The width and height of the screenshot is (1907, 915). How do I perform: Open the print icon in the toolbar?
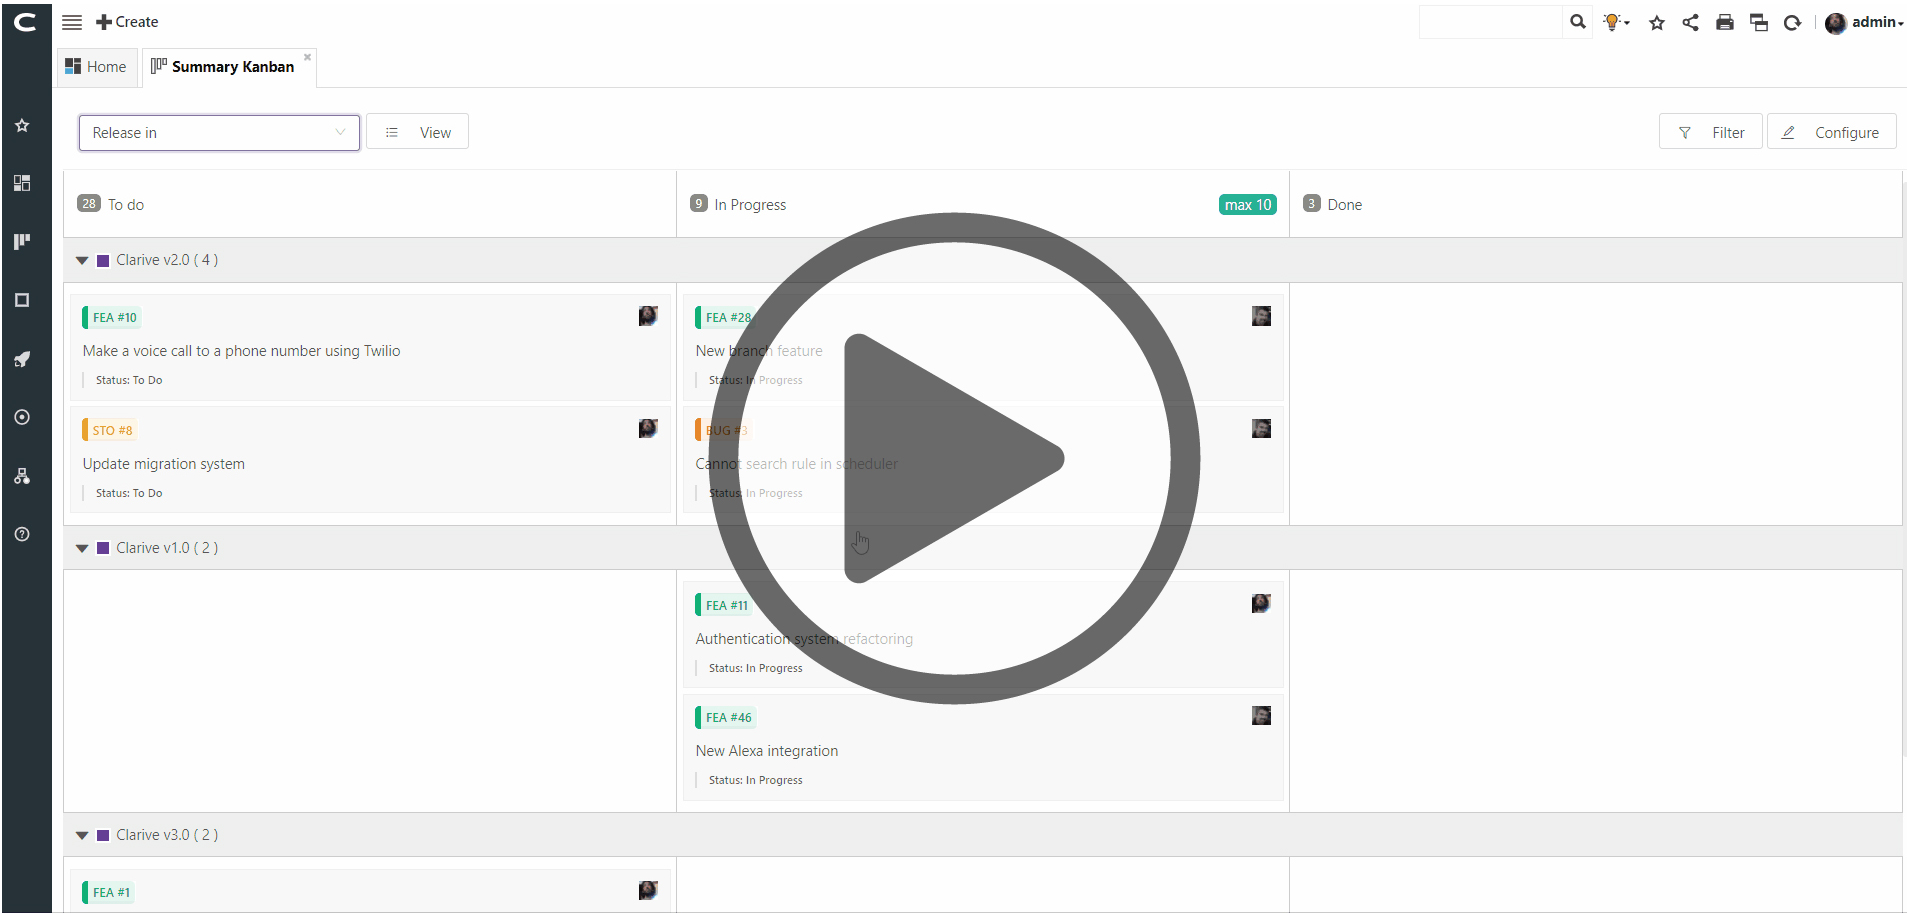(x=1723, y=22)
